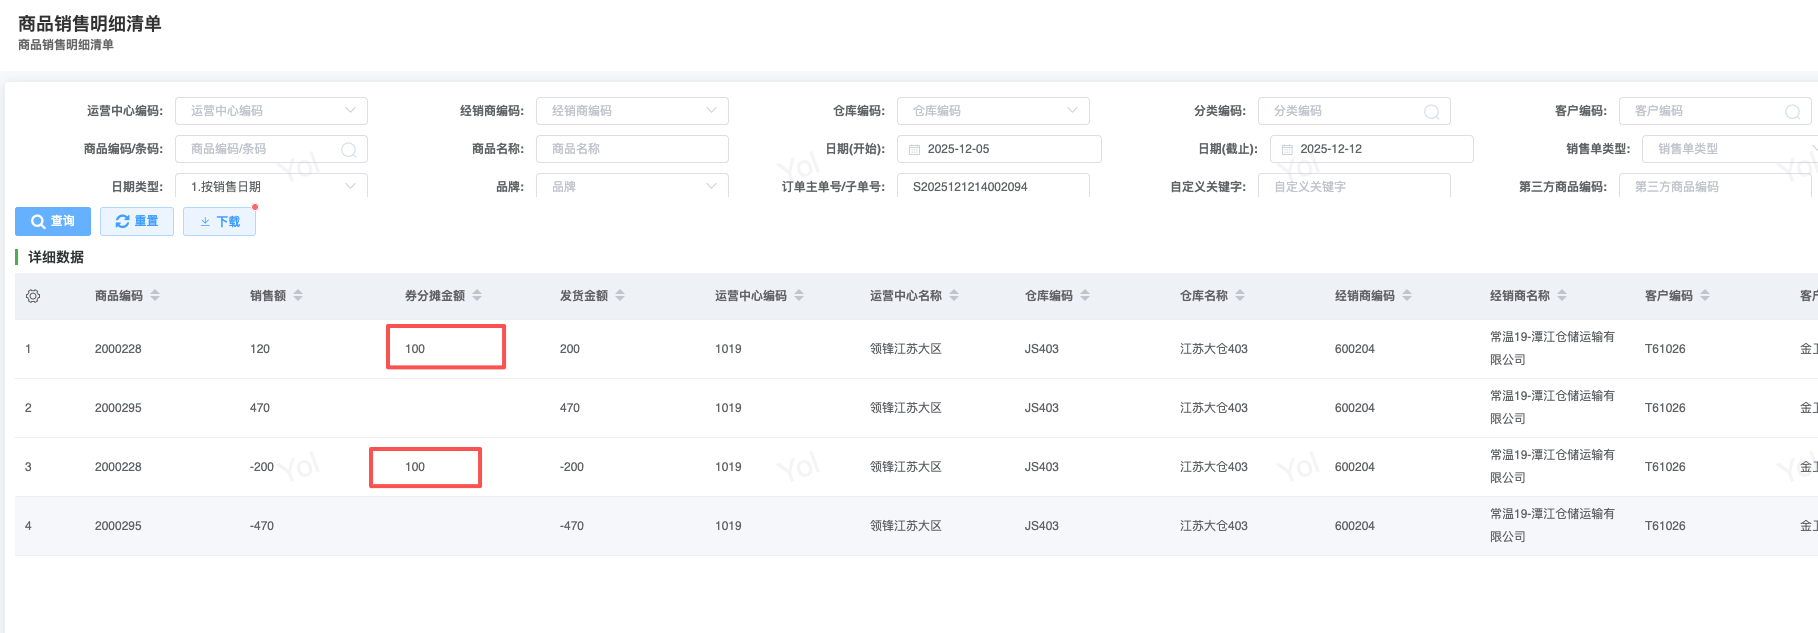Expand the 仓库编码 dropdown
This screenshot has width=1818, height=633.
pos(1072,111)
